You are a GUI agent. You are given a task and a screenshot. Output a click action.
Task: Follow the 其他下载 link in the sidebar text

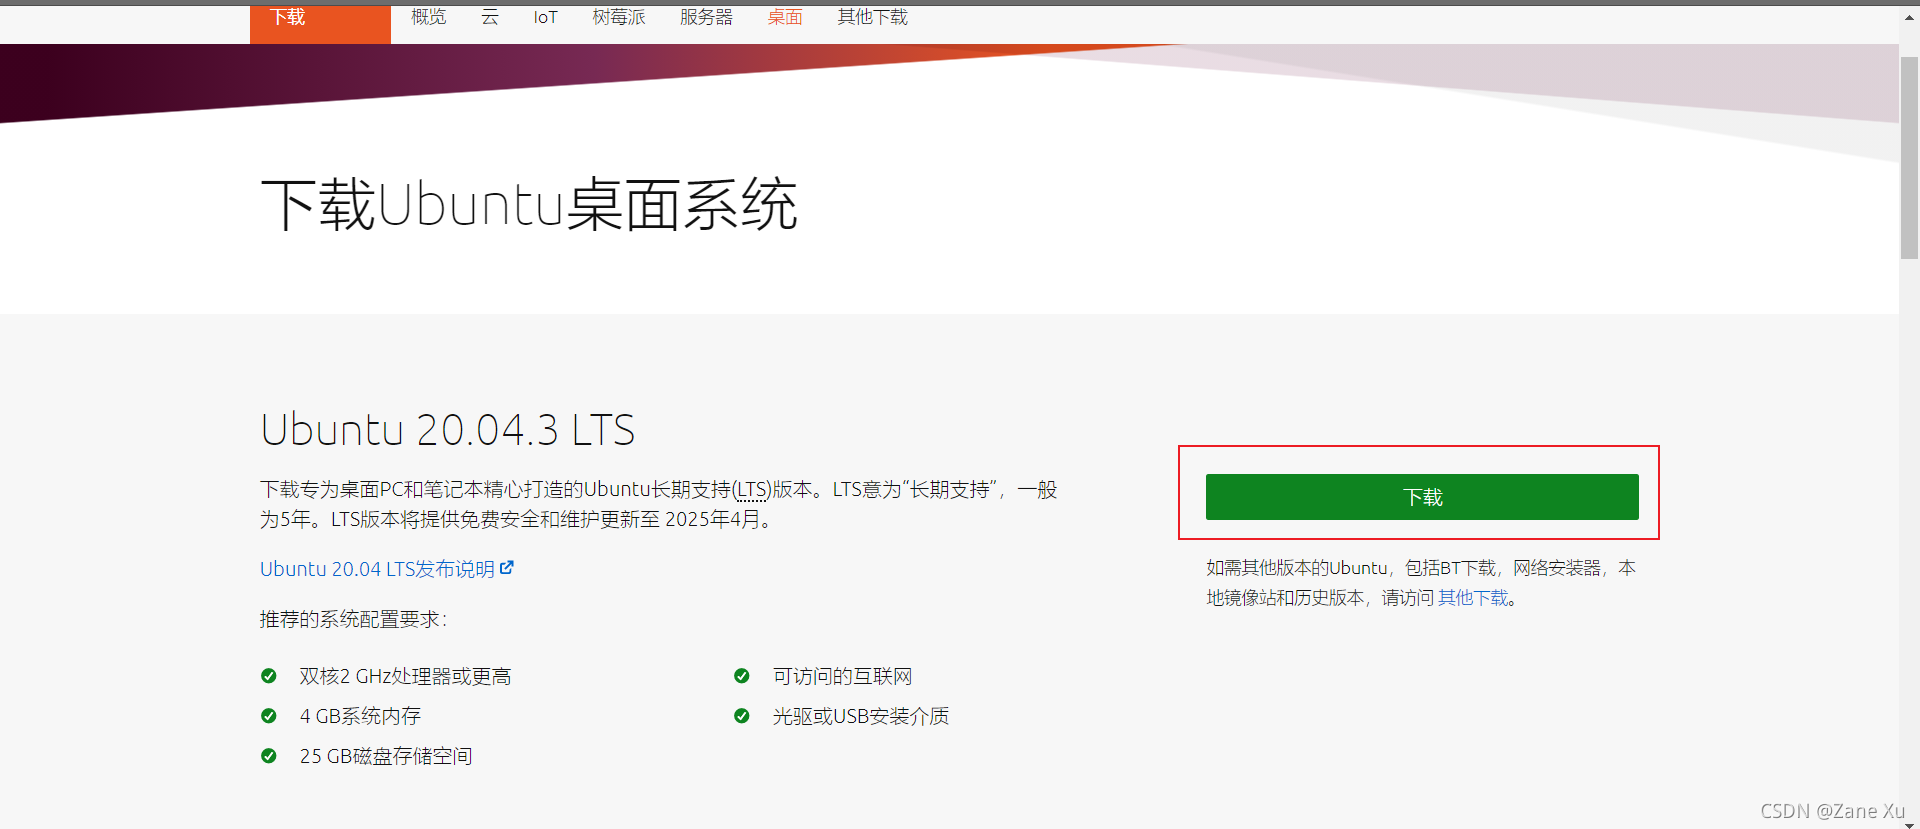[1473, 598]
